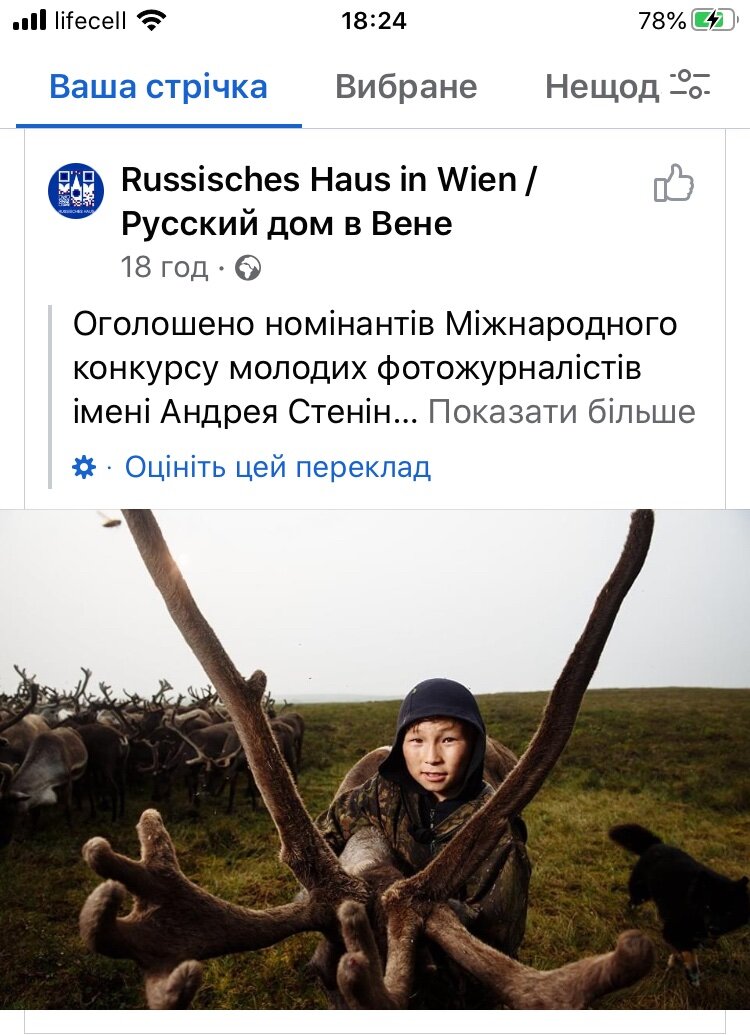Screen dimensions: 750x1035
Task: Tap Оцініть цей переклад link
Action: [x=278, y=467]
